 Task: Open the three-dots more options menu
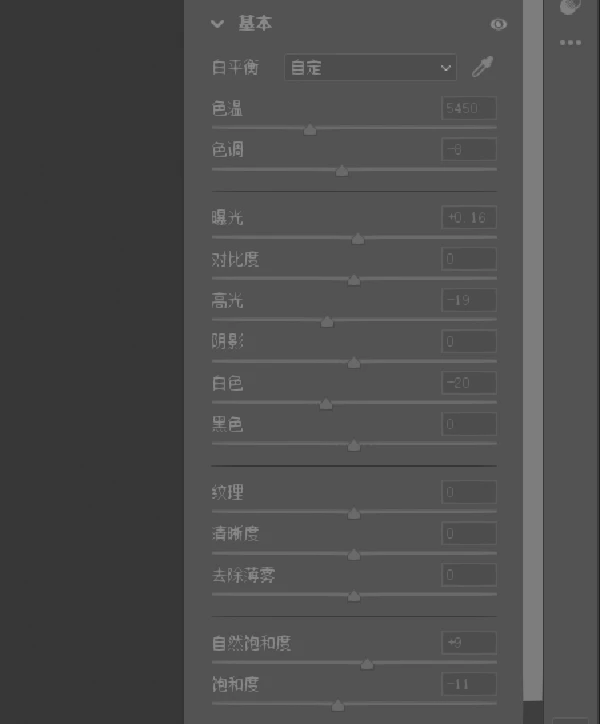(570, 42)
